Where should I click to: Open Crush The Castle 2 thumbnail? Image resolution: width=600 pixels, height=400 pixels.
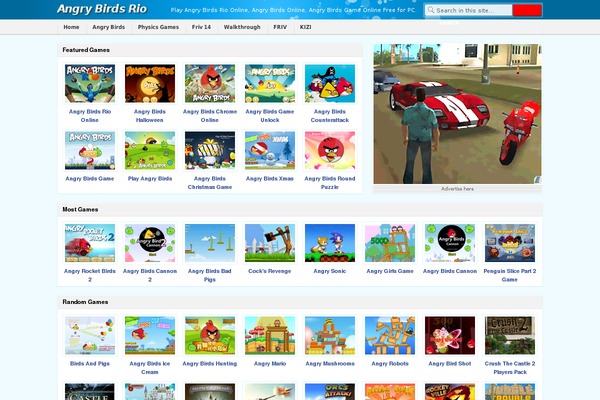pos(510,335)
